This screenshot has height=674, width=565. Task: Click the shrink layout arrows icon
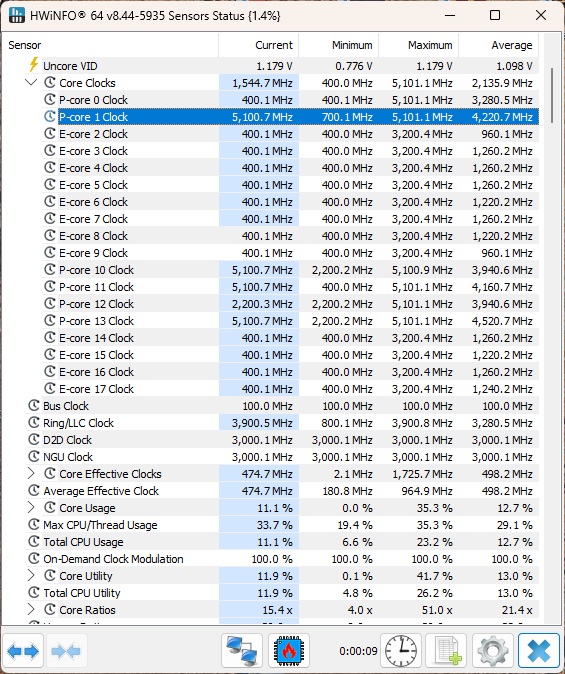65,651
